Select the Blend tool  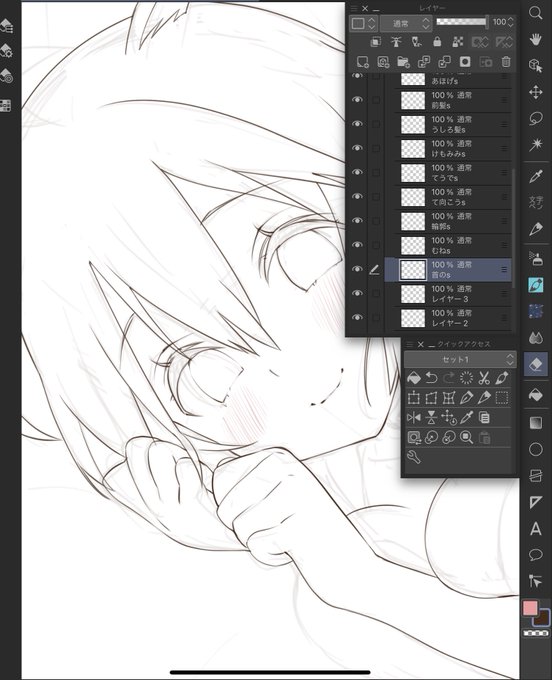(536, 337)
